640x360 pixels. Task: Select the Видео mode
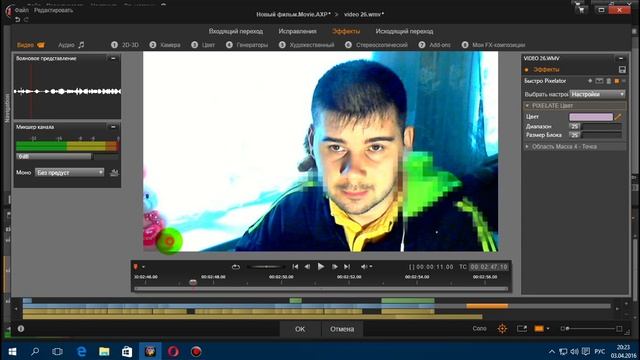point(31,45)
